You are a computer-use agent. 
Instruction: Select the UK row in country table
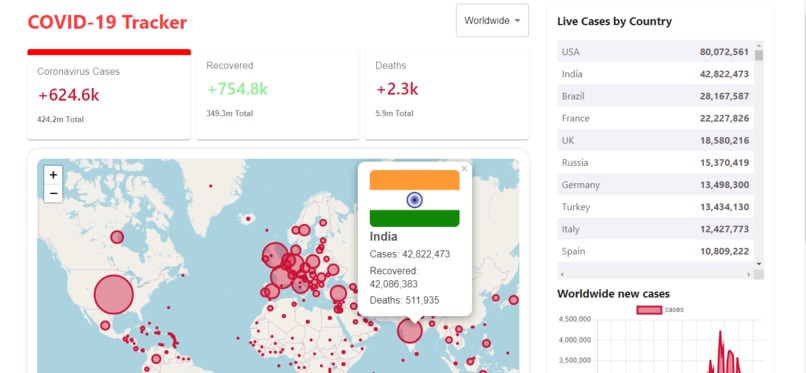(x=655, y=140)
